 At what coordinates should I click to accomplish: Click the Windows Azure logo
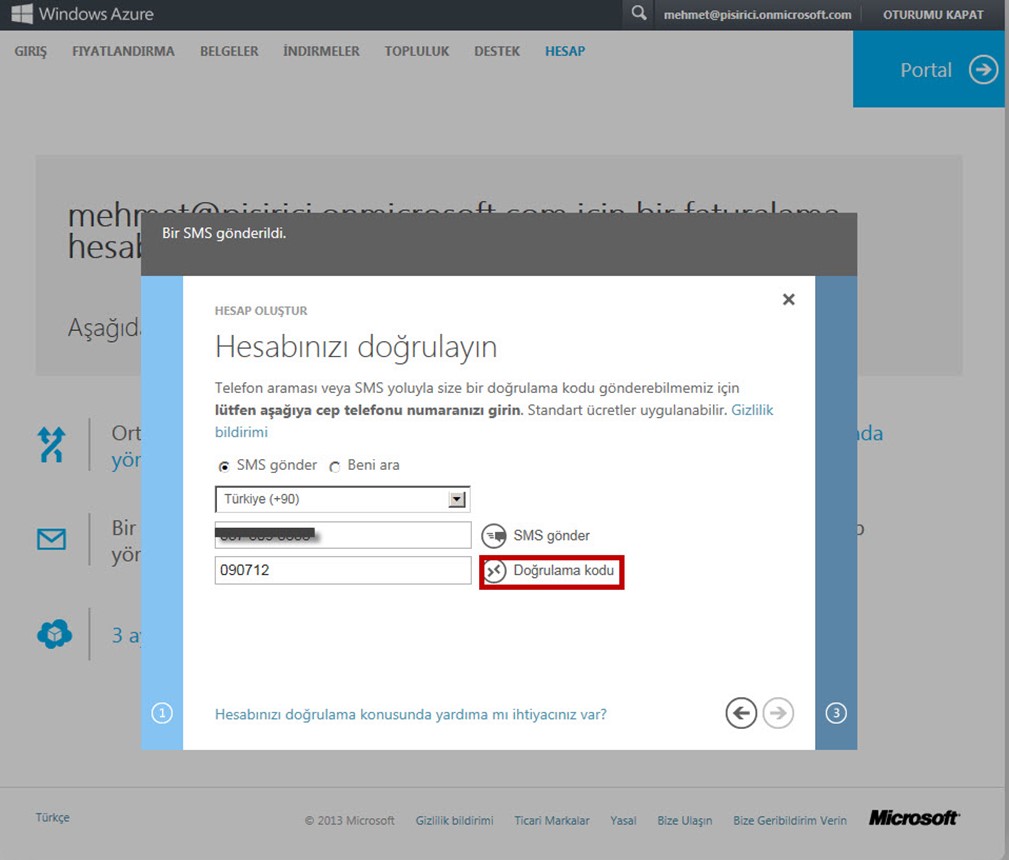click(x=82, y=15)
